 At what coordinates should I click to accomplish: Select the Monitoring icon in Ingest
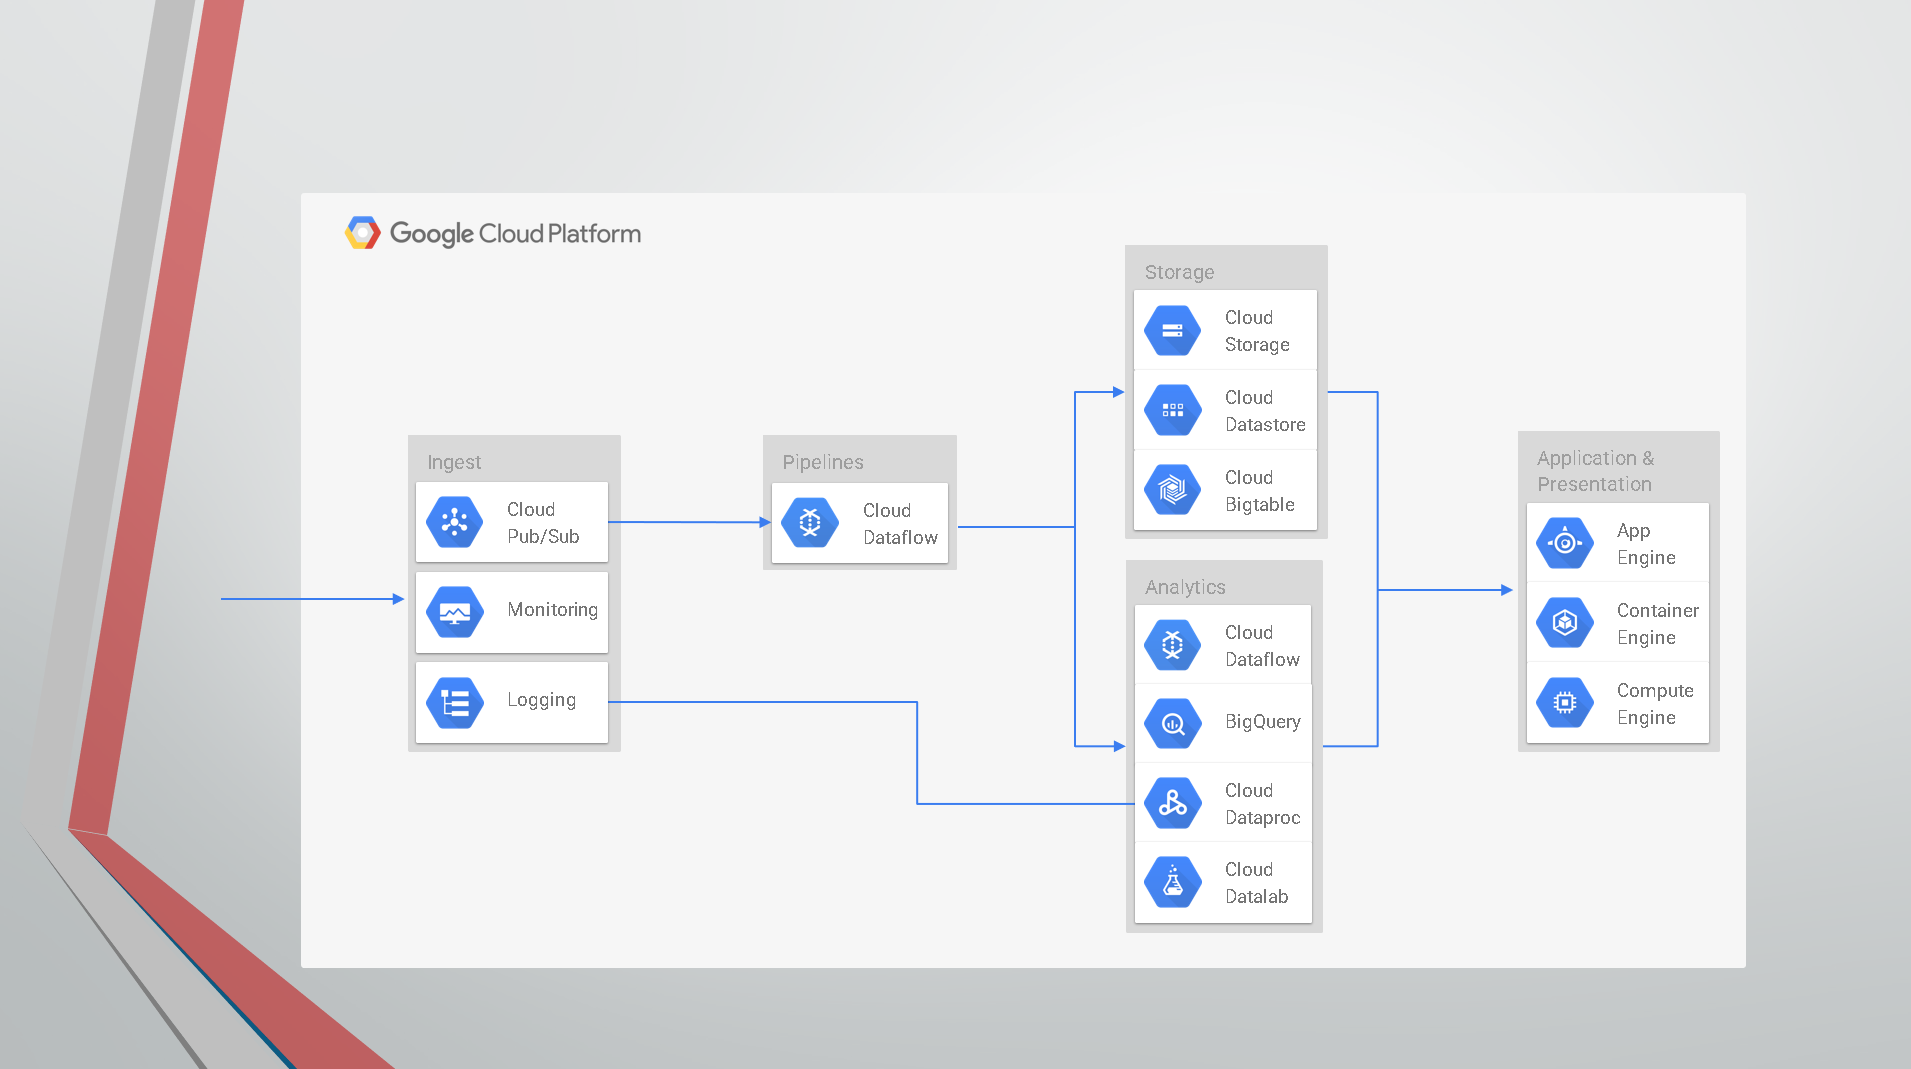tap(455, 612)
